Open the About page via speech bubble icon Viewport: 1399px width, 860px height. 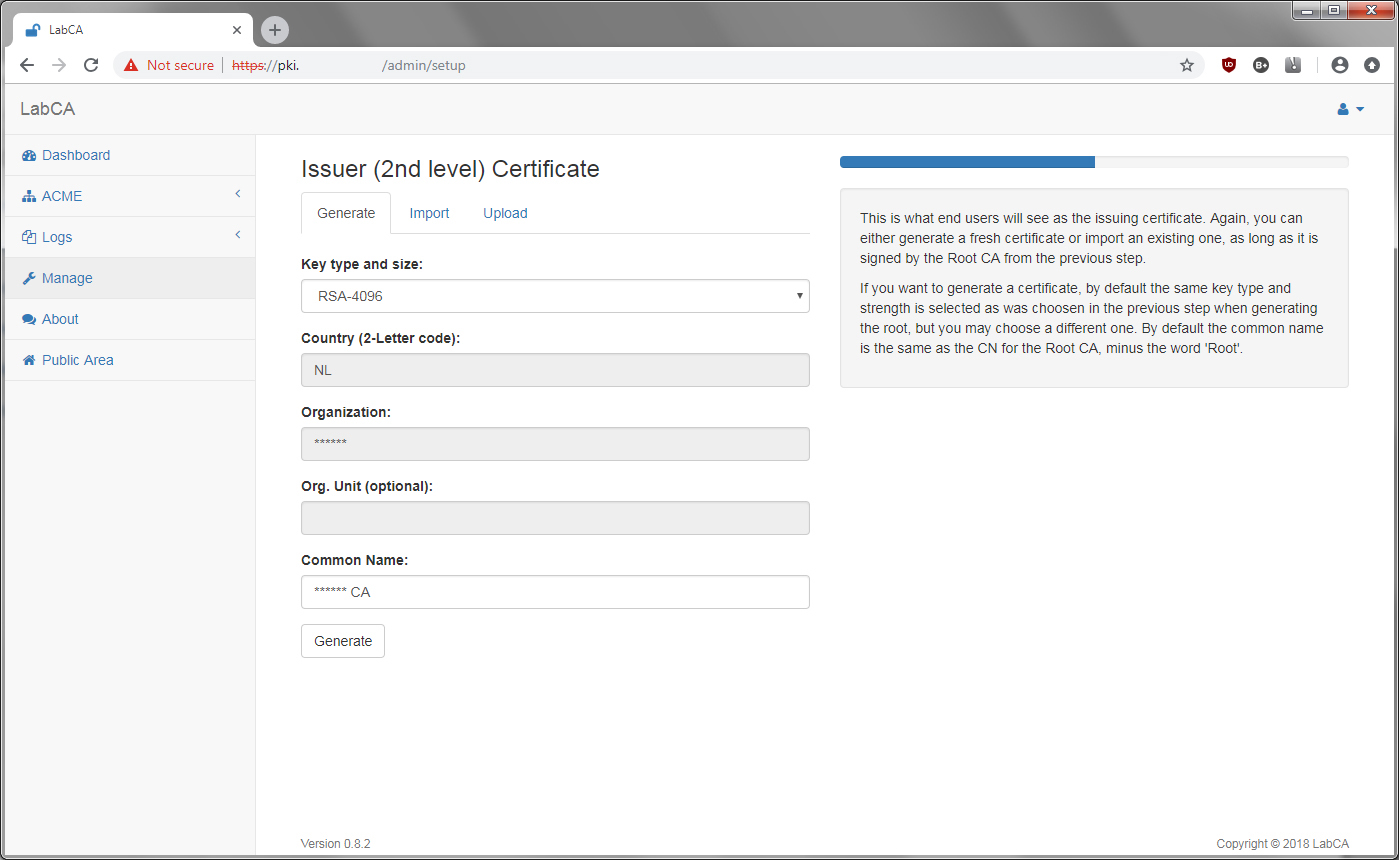(x=28, y=319)
